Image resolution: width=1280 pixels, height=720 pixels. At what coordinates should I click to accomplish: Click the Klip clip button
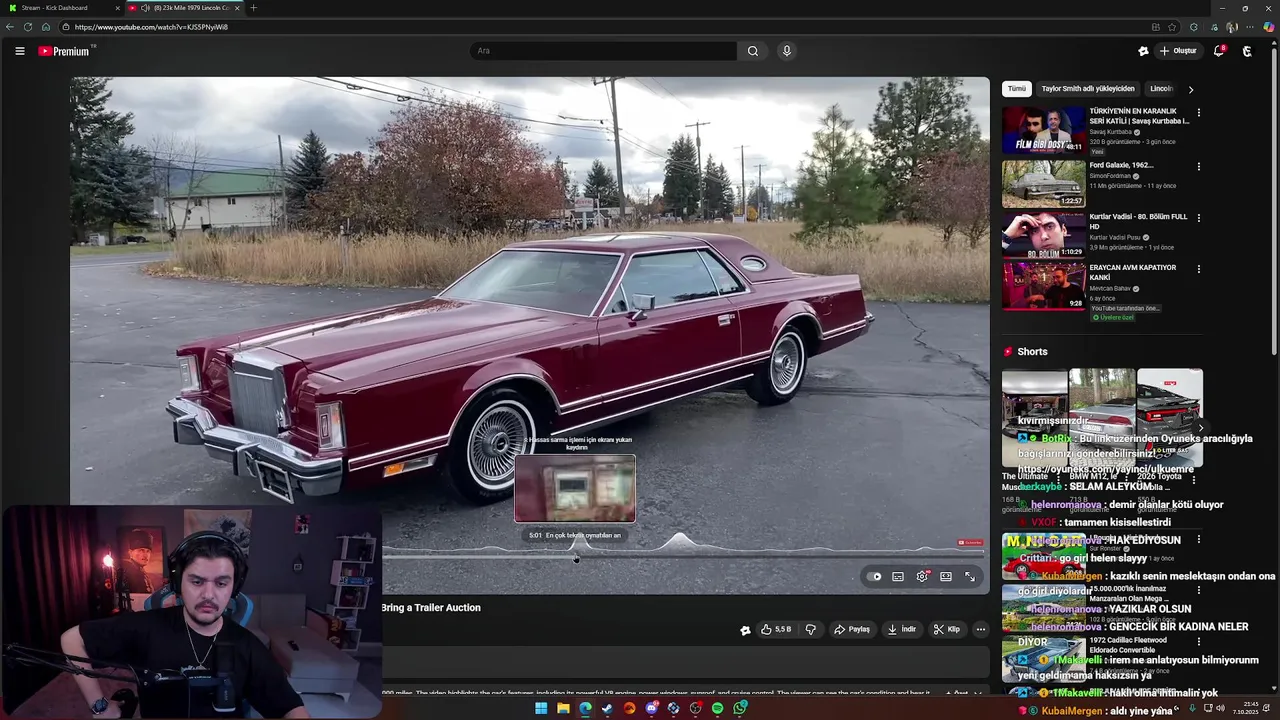[946, 630]
